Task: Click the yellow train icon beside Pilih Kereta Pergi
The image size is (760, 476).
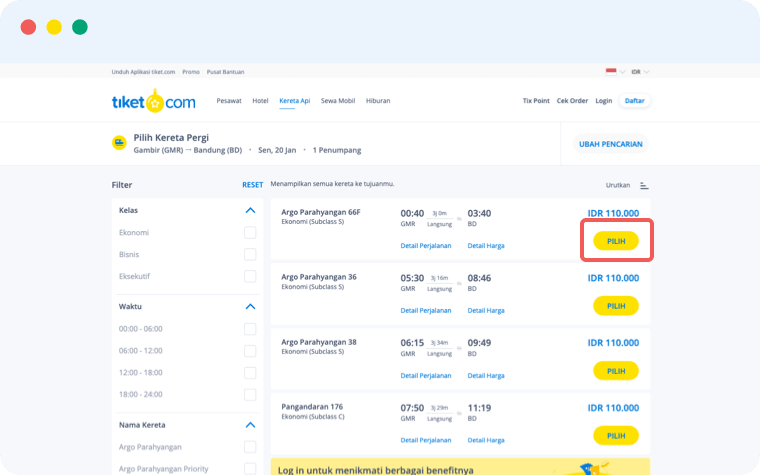Action: [119, 143]
